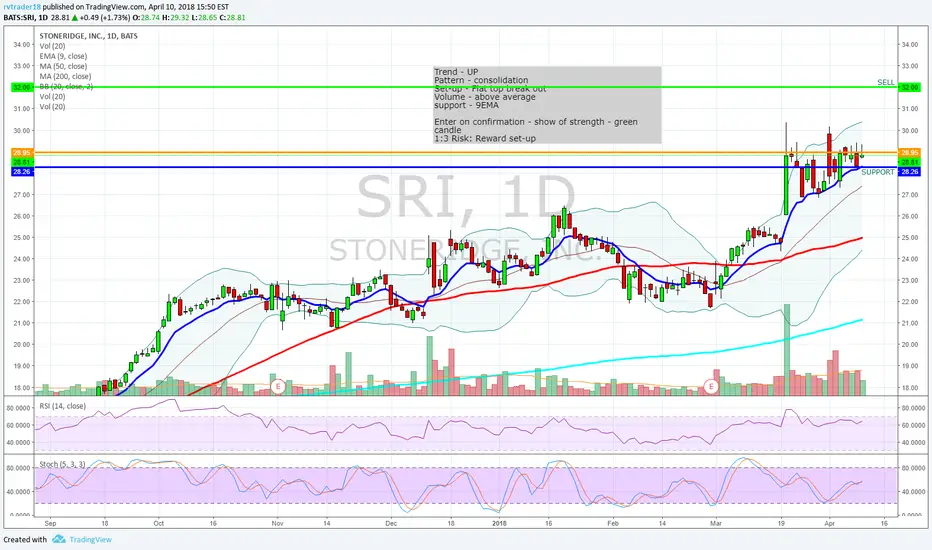Click the Sep label on the date axis

[51, 523]
